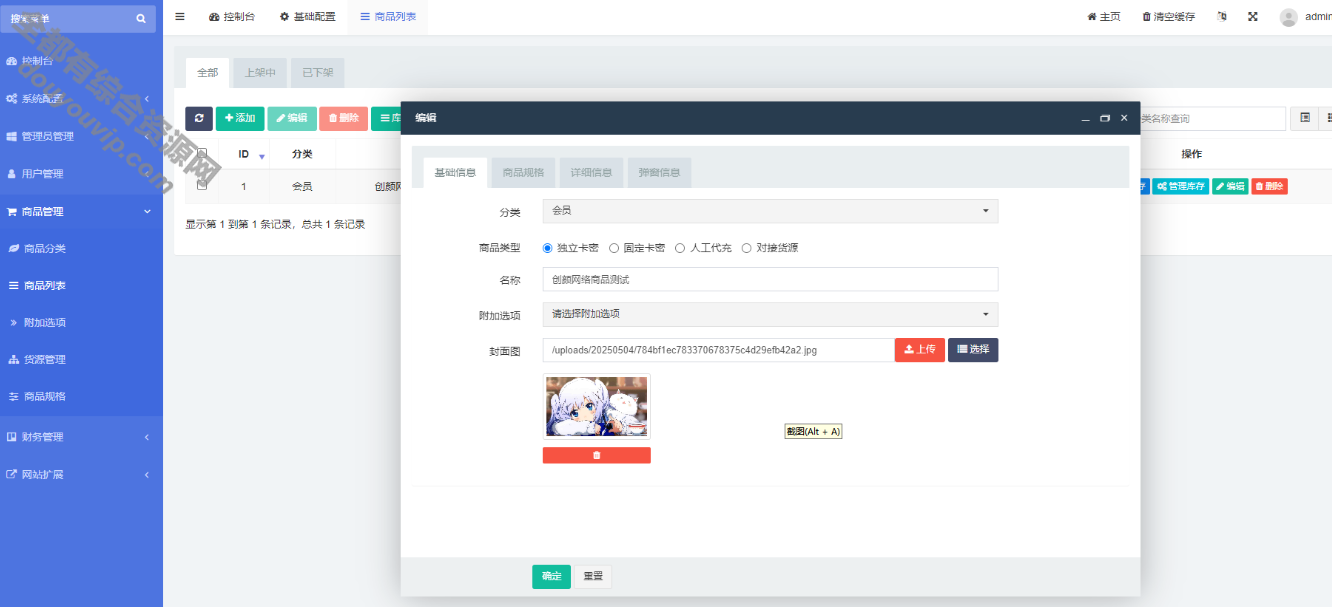Click the 选择 button beside upload

[973, 349]
